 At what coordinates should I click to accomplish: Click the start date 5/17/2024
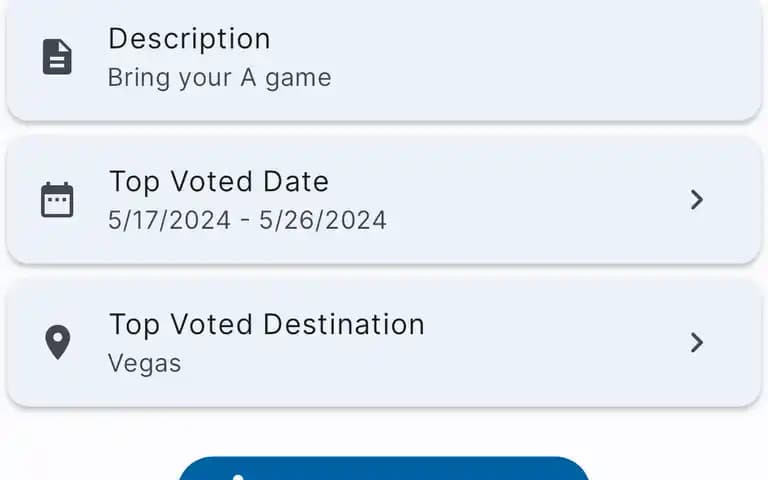coord(169,220)
